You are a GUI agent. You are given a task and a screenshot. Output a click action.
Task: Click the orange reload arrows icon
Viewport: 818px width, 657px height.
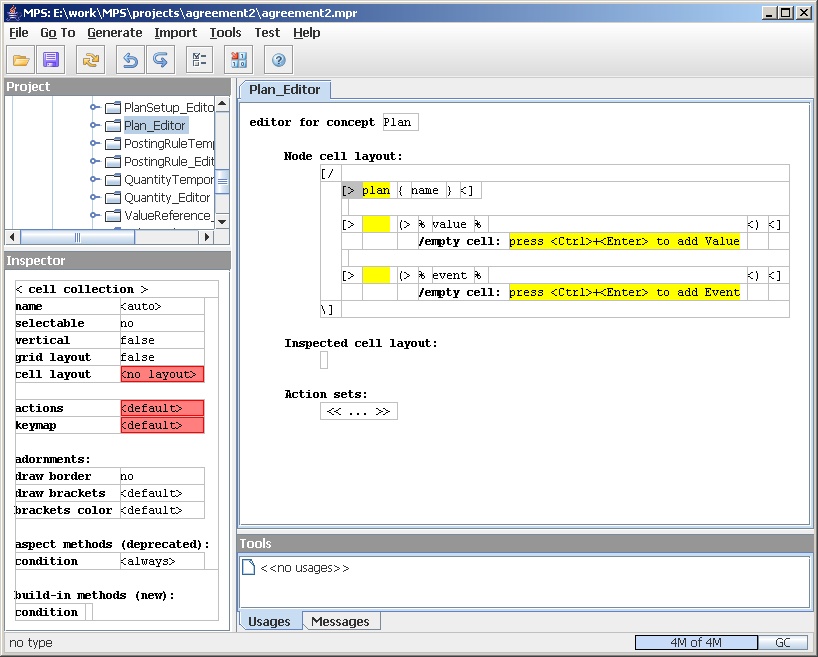click(91, 60)
